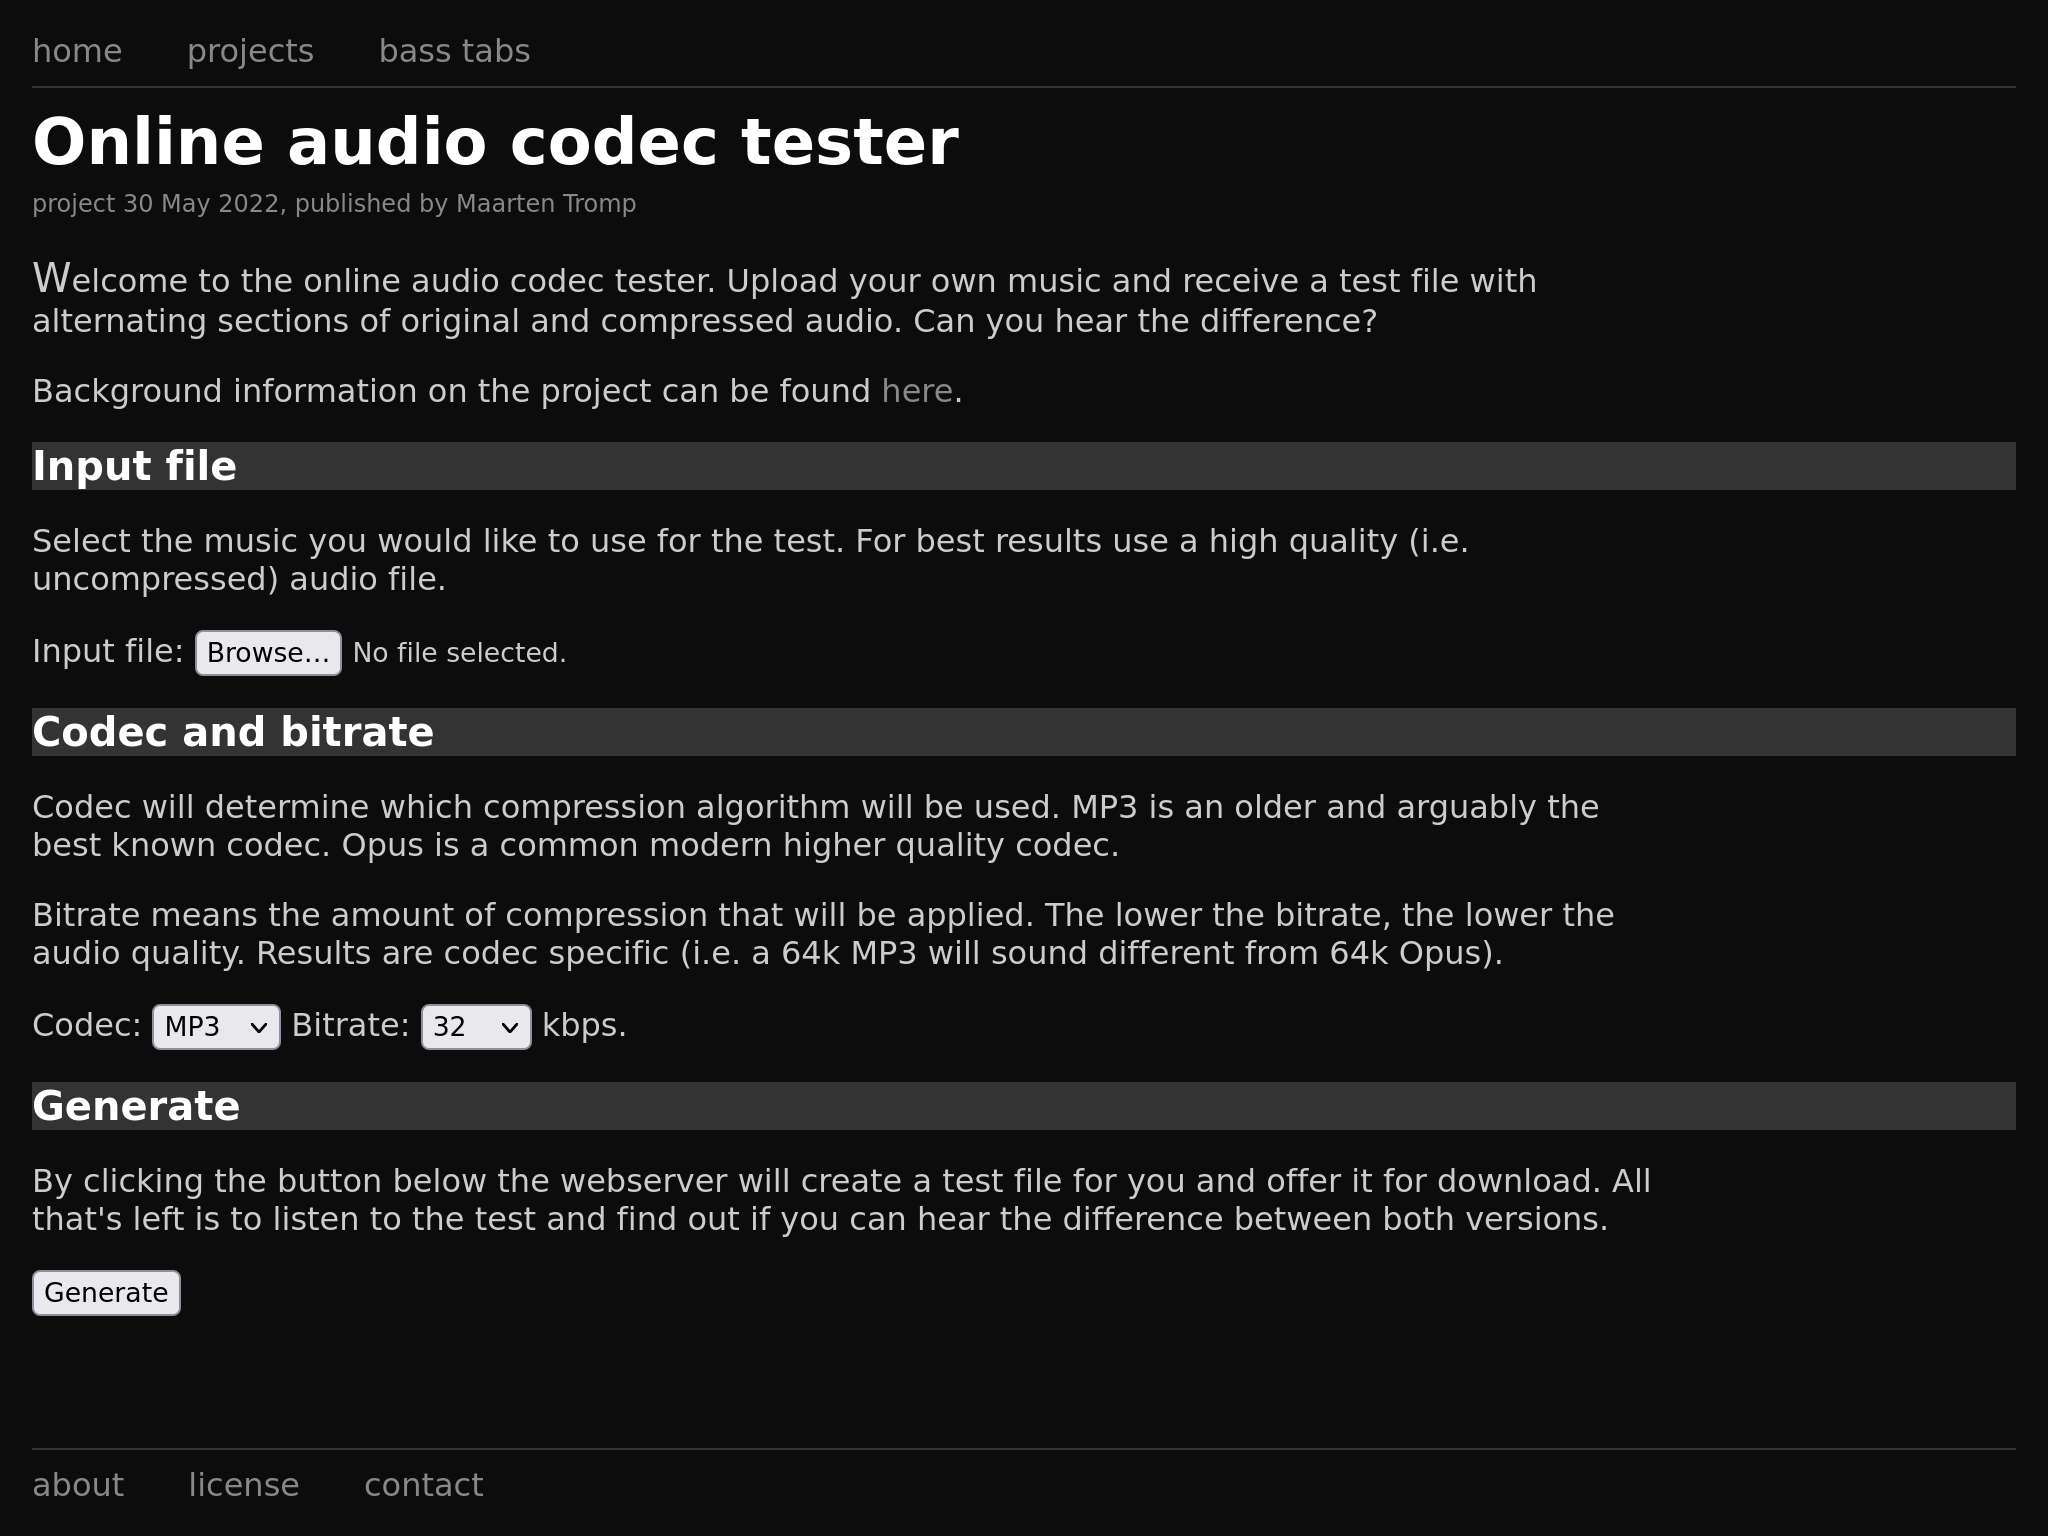Click the Browse... file button
2048x1536 pixels.
pyautogui.click(x=268, y=653)
